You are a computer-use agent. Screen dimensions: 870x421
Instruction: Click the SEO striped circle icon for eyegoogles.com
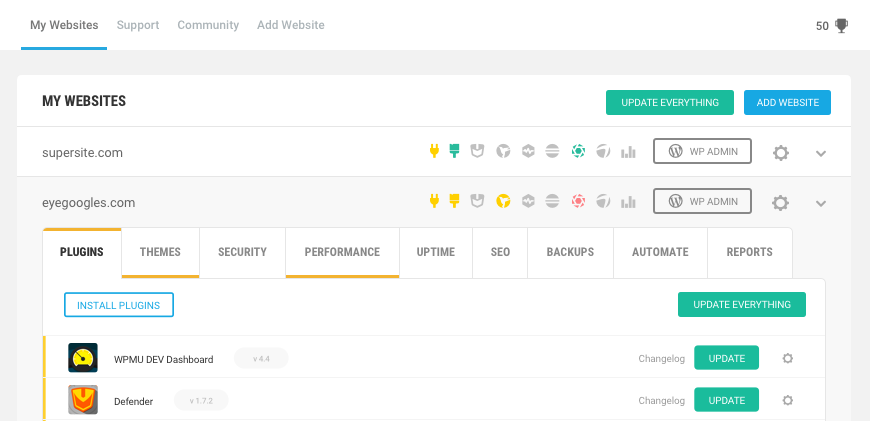tap(552, 201)
